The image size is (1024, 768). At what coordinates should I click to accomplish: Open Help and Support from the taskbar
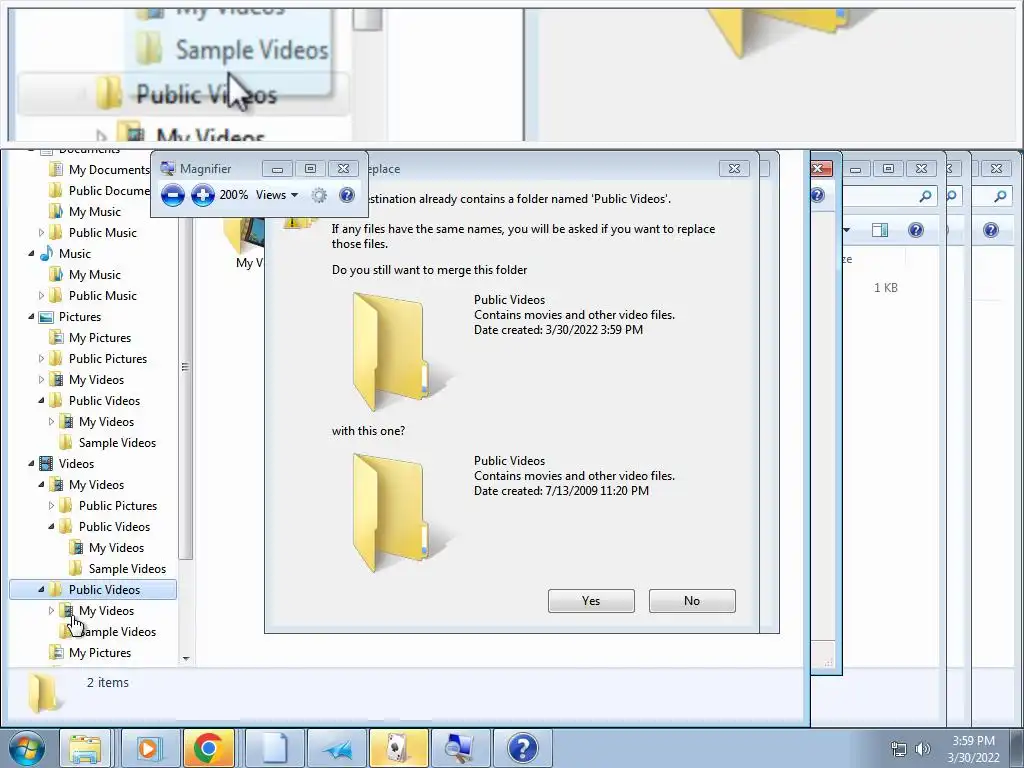(522, 748)
